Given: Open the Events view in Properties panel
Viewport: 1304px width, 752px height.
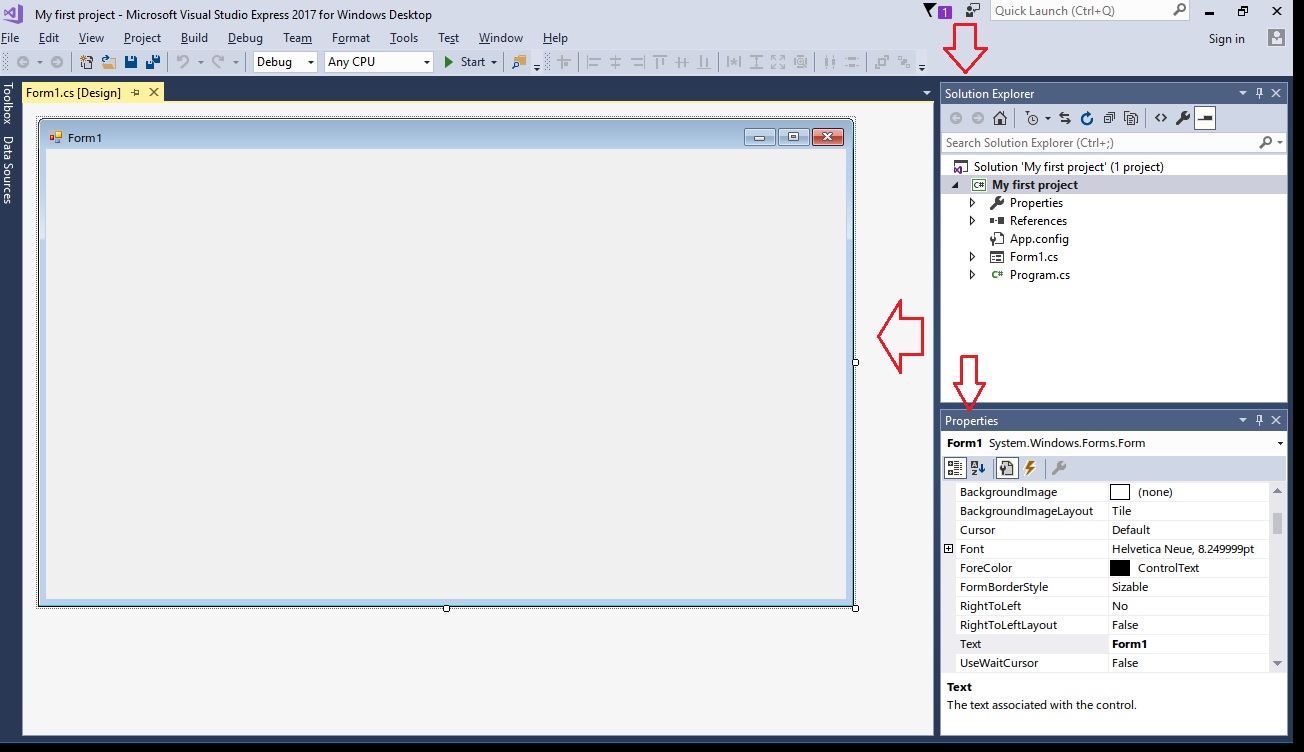Looking at the screenshot, I should click(1029, 467).
